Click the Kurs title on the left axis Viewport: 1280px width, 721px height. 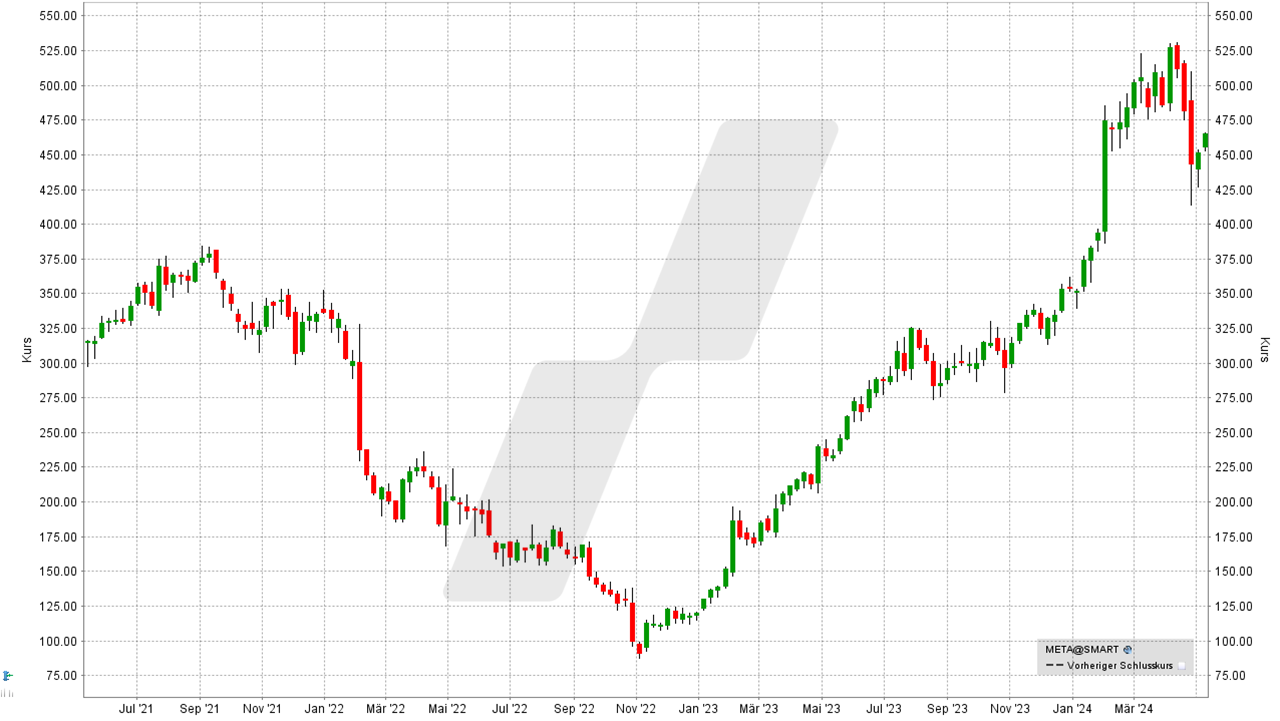pyautogui.click(x=28, y=349)
